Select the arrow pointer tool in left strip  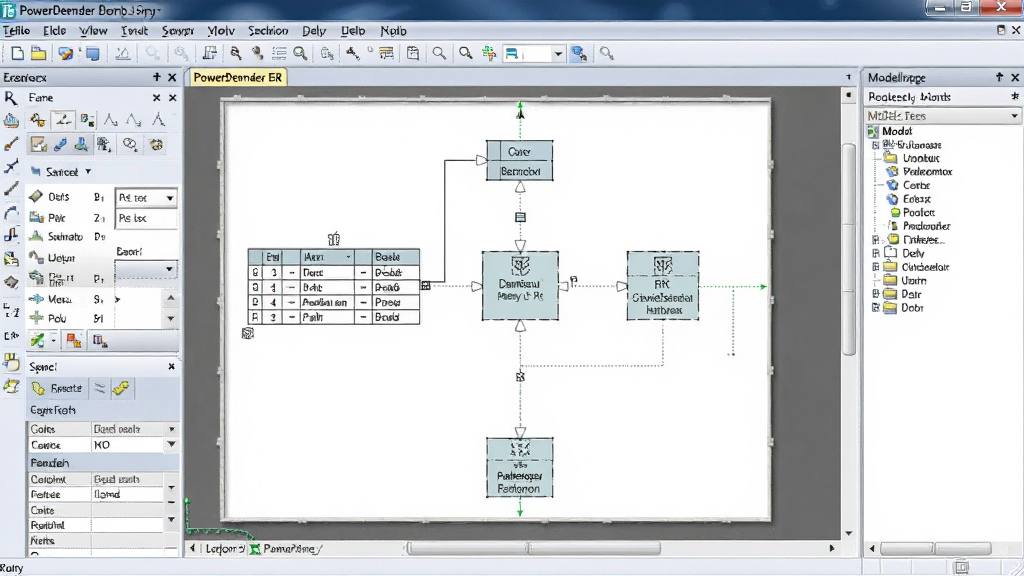point(10,98)
